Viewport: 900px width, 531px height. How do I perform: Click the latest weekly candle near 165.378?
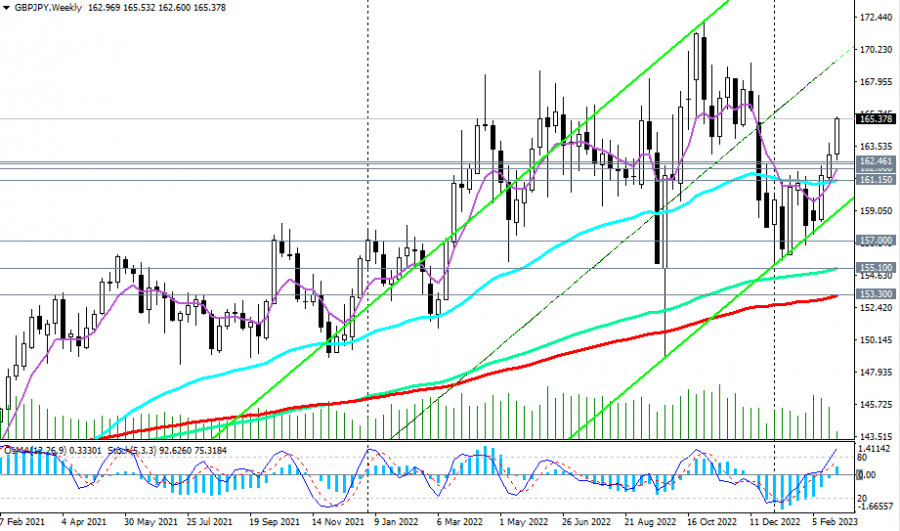tap(837, 137)
